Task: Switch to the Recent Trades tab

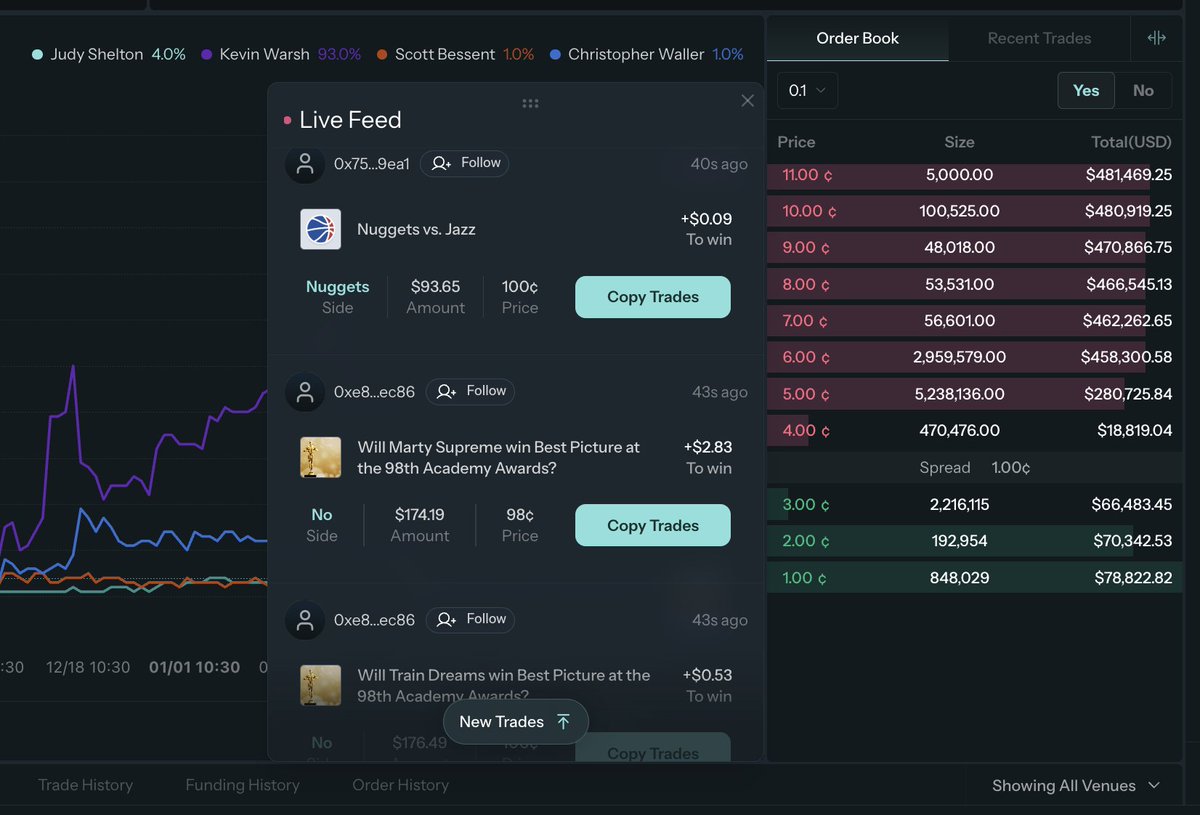Action: (1039, 38)
